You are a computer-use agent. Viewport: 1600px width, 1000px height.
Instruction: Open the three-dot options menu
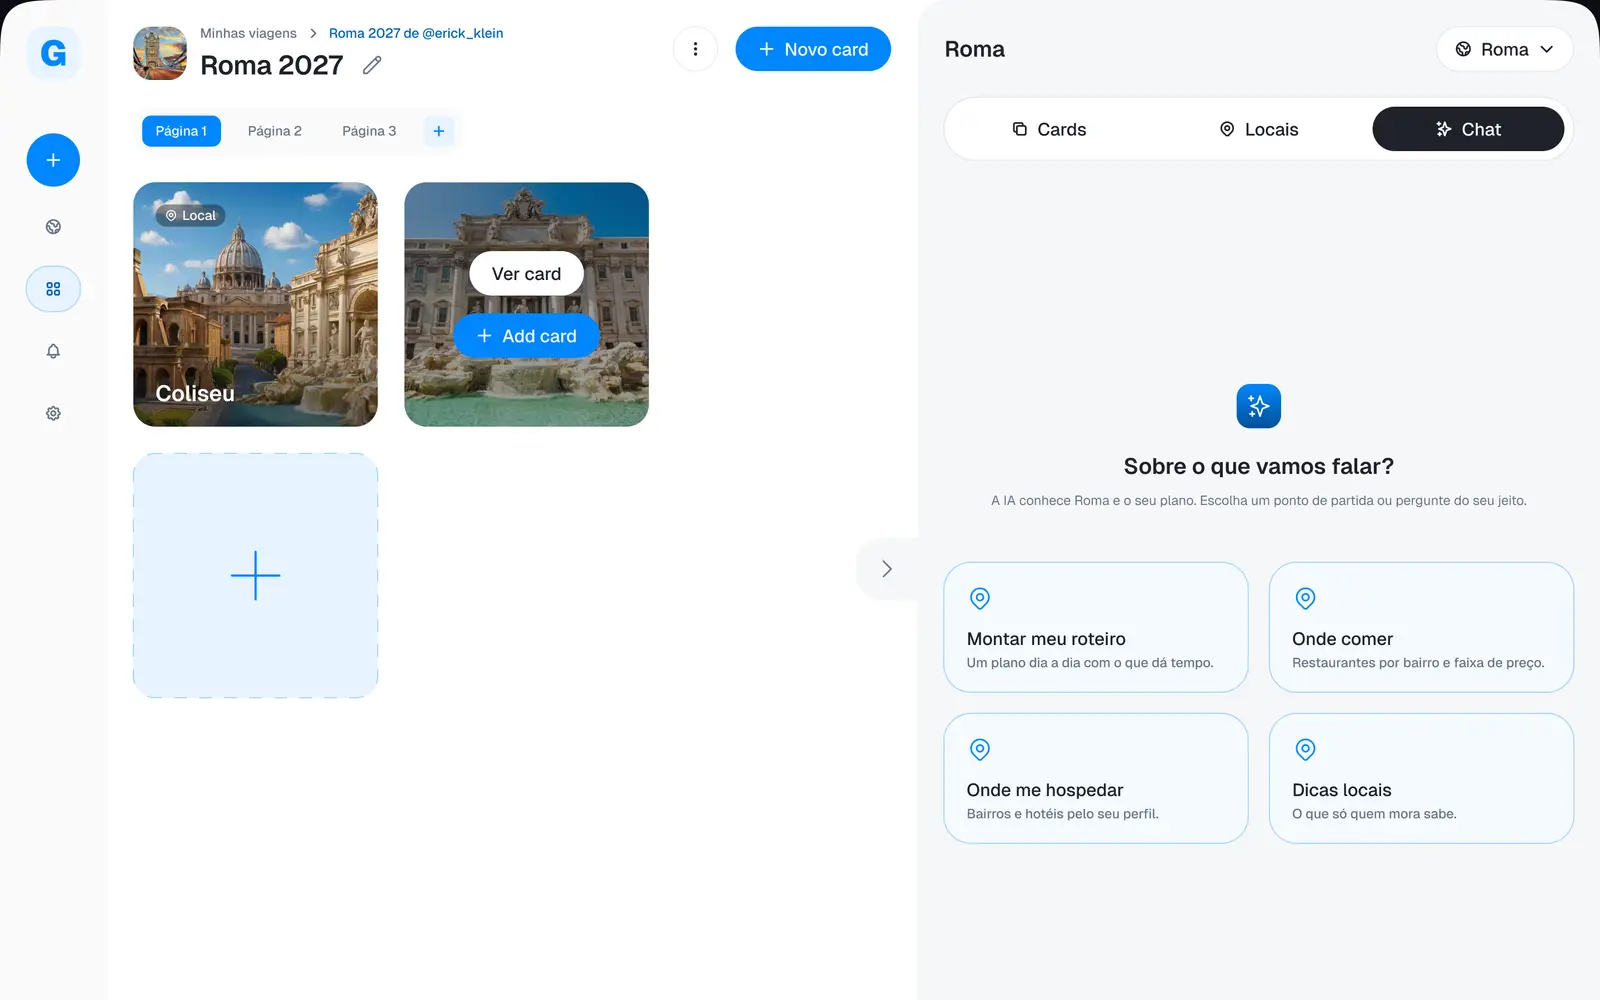coord(695,49)
